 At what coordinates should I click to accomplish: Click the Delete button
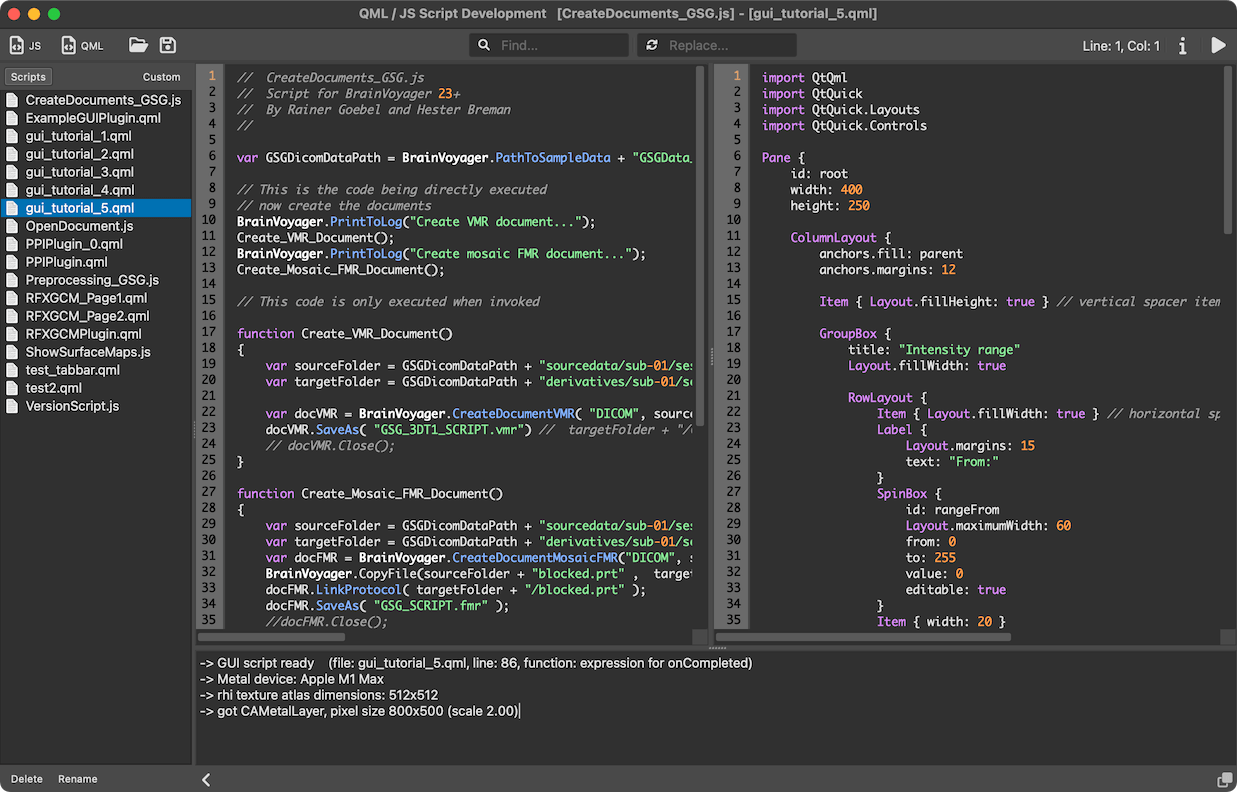coord(26,778)
